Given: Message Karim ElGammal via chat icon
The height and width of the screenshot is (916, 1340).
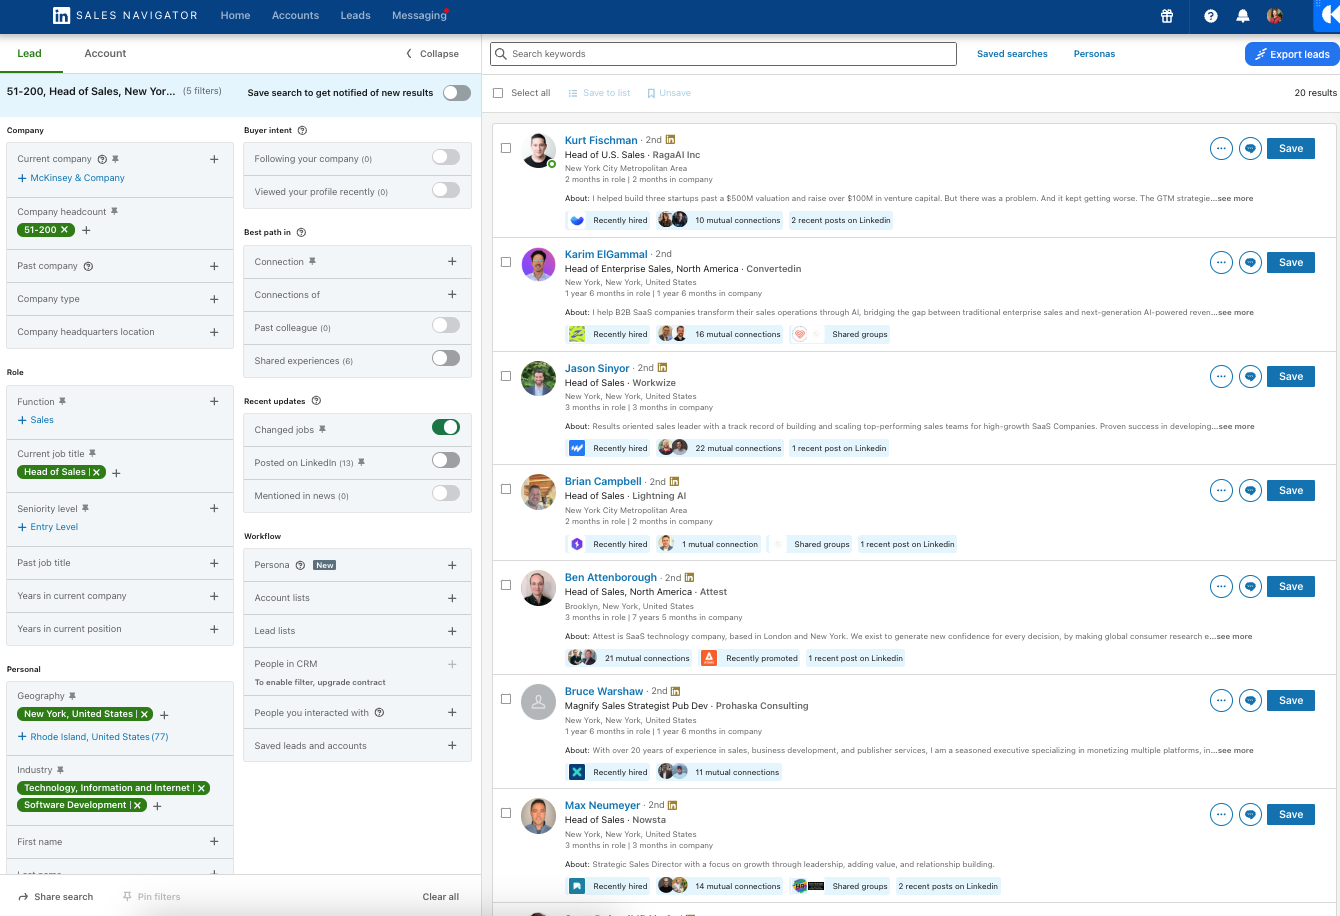Looking at the screenshot, I should [x=1250, y=262].
